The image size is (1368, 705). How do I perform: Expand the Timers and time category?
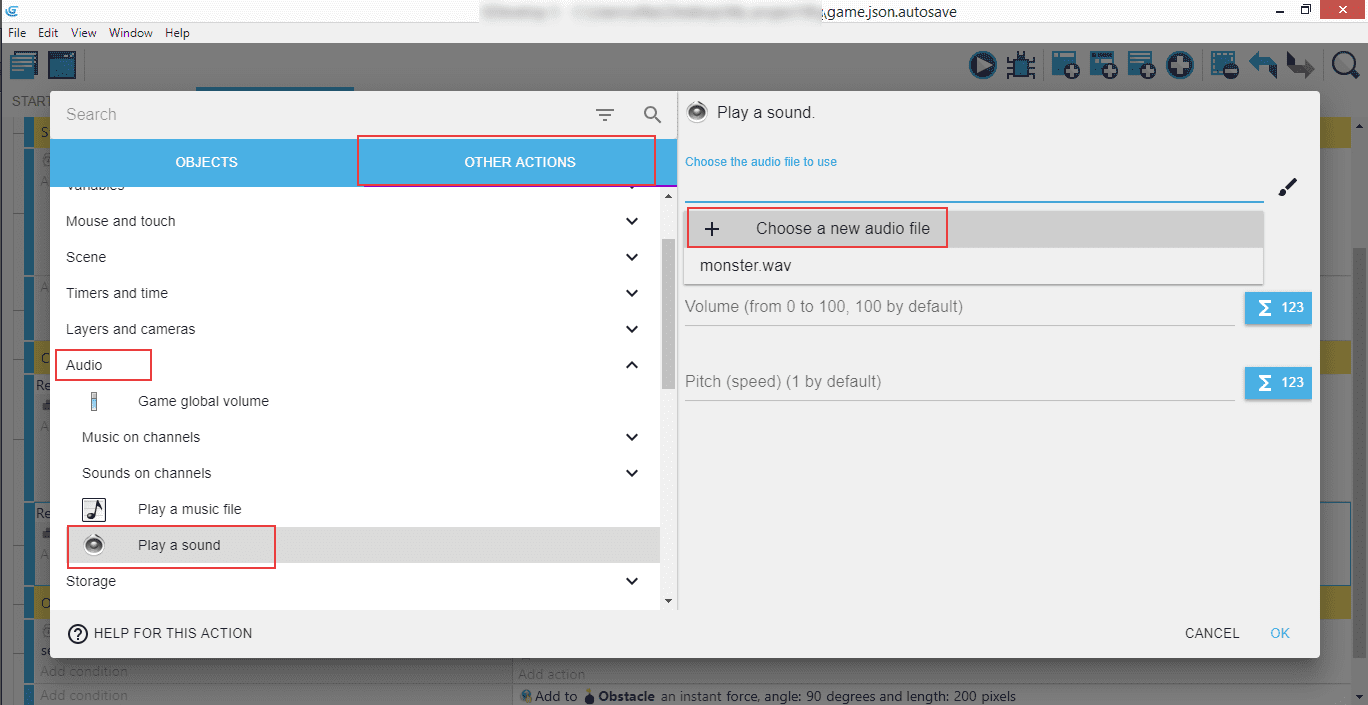(631, 293)
